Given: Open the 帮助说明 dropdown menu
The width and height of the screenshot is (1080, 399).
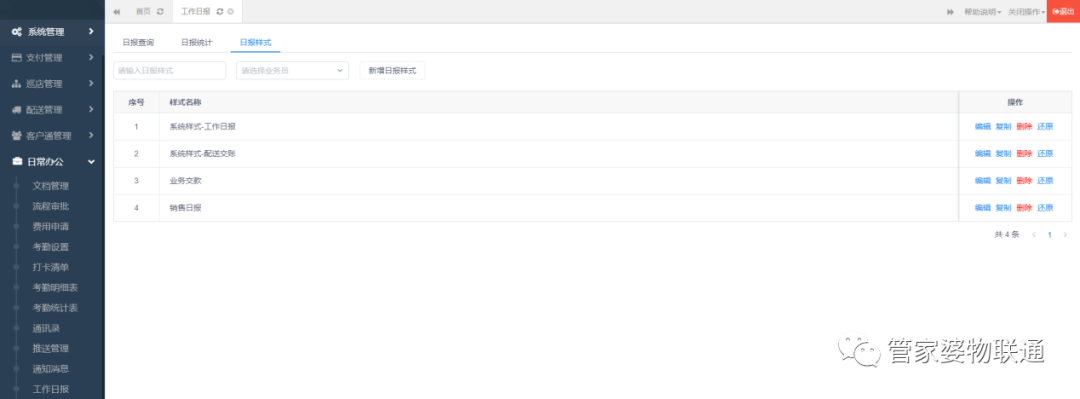Looking at the screenshot, I should click(x=983, y=12).
